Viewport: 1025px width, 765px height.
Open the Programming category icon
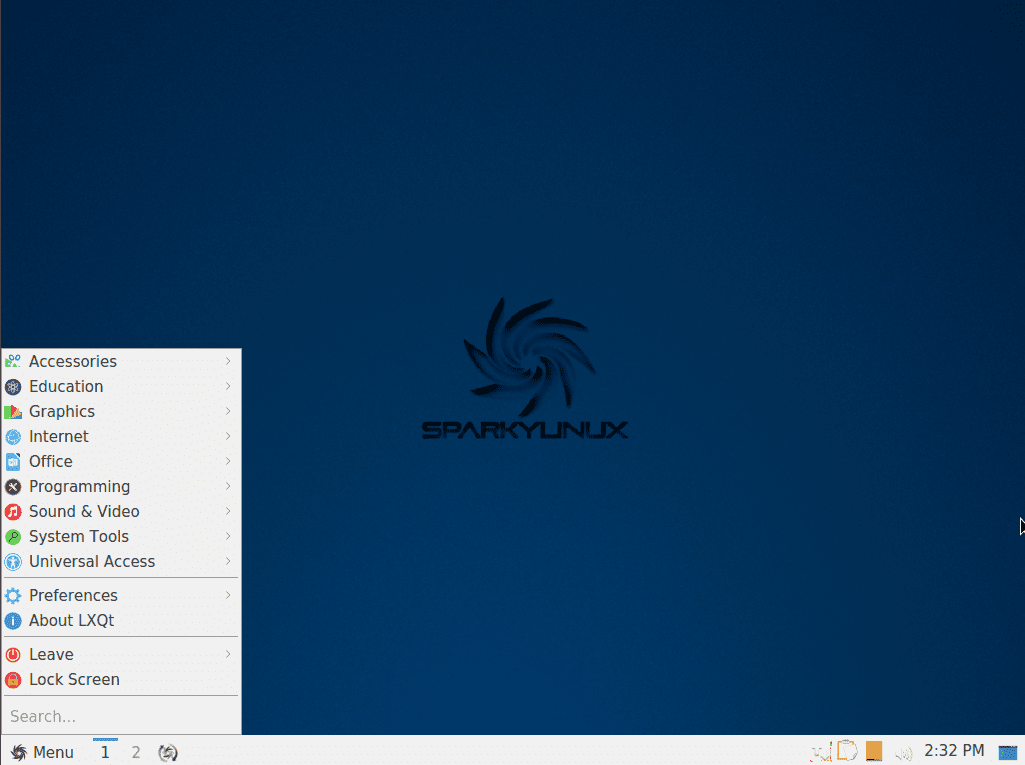coord(13,486)
